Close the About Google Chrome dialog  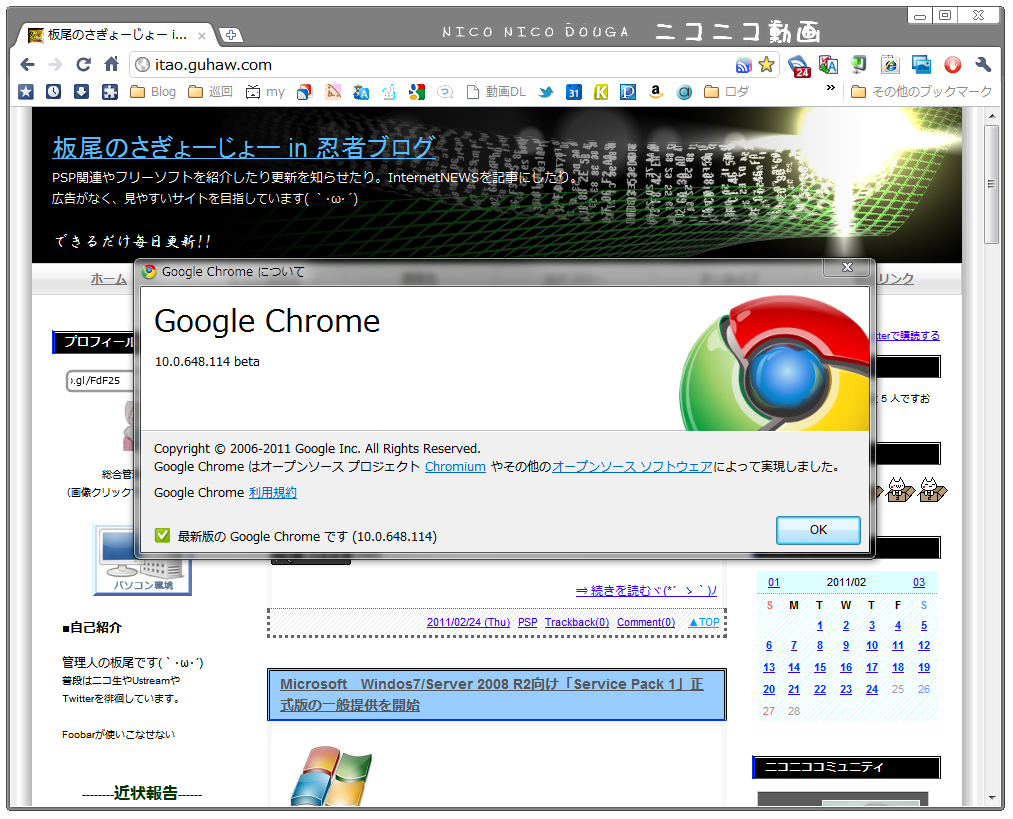coord(847,267)
